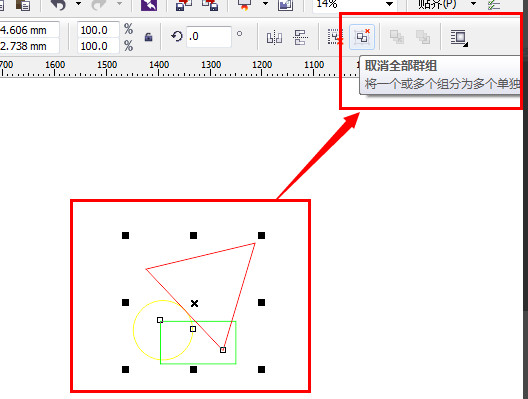This screenshot has width=528, height=399.
Task: Click the purple Search Content icon
Action: pos(149,4)
